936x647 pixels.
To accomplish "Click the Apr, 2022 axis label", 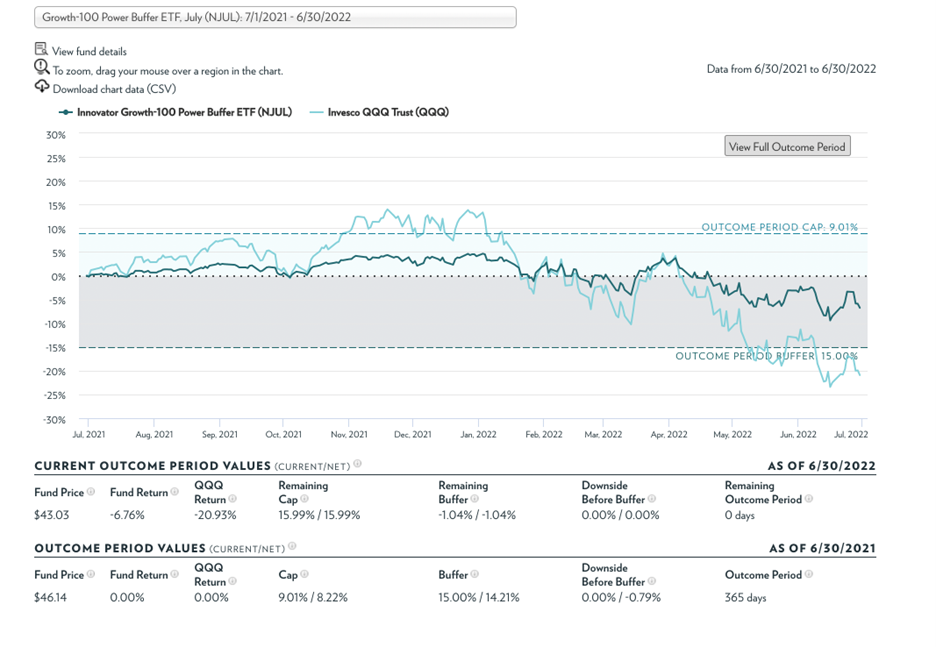I will click(x=669, y=435).
